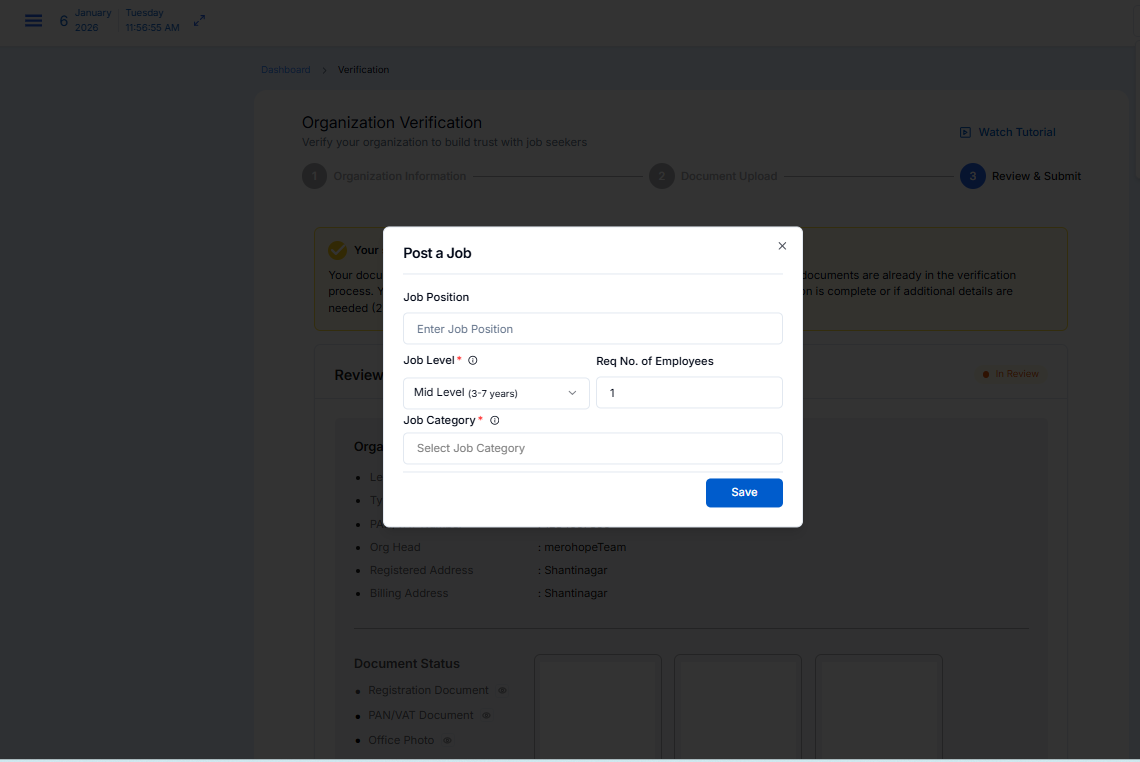Viewport: 1140px width, 762px height.
Task: Open the Job Level dropdown
Action: 495,393
